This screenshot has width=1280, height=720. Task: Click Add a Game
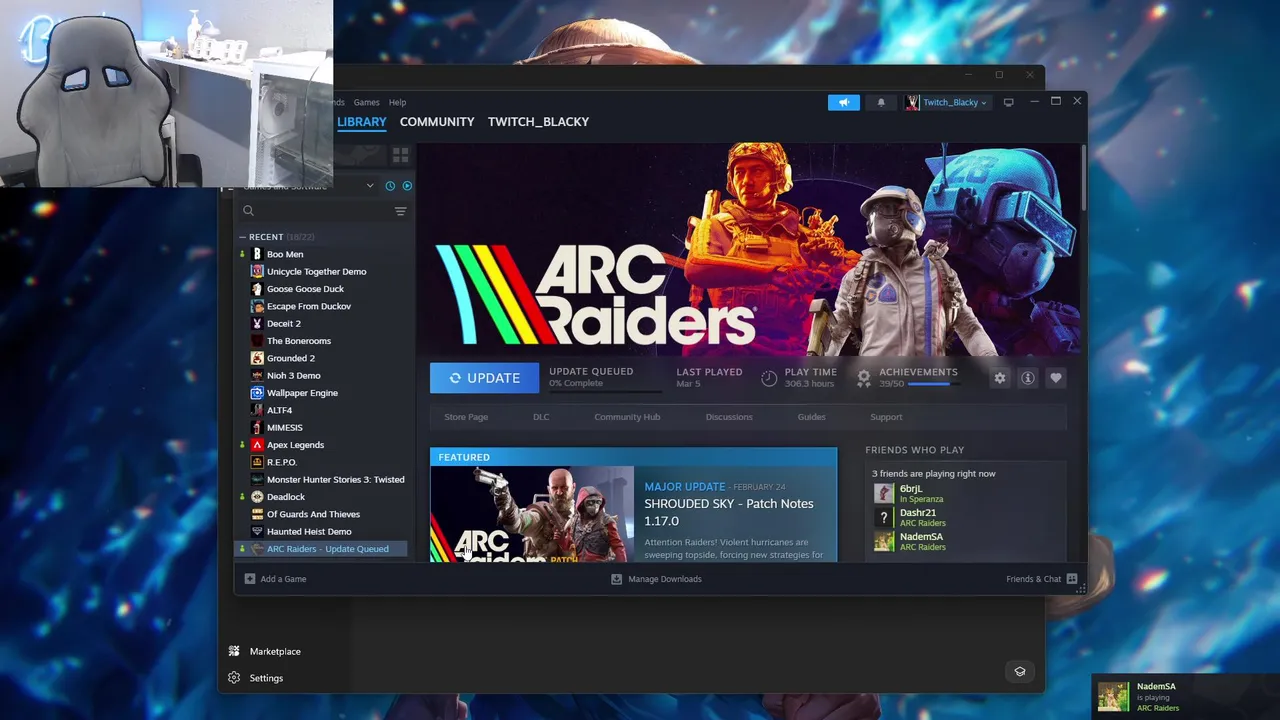pyautogui.click(x=275, y=579)
